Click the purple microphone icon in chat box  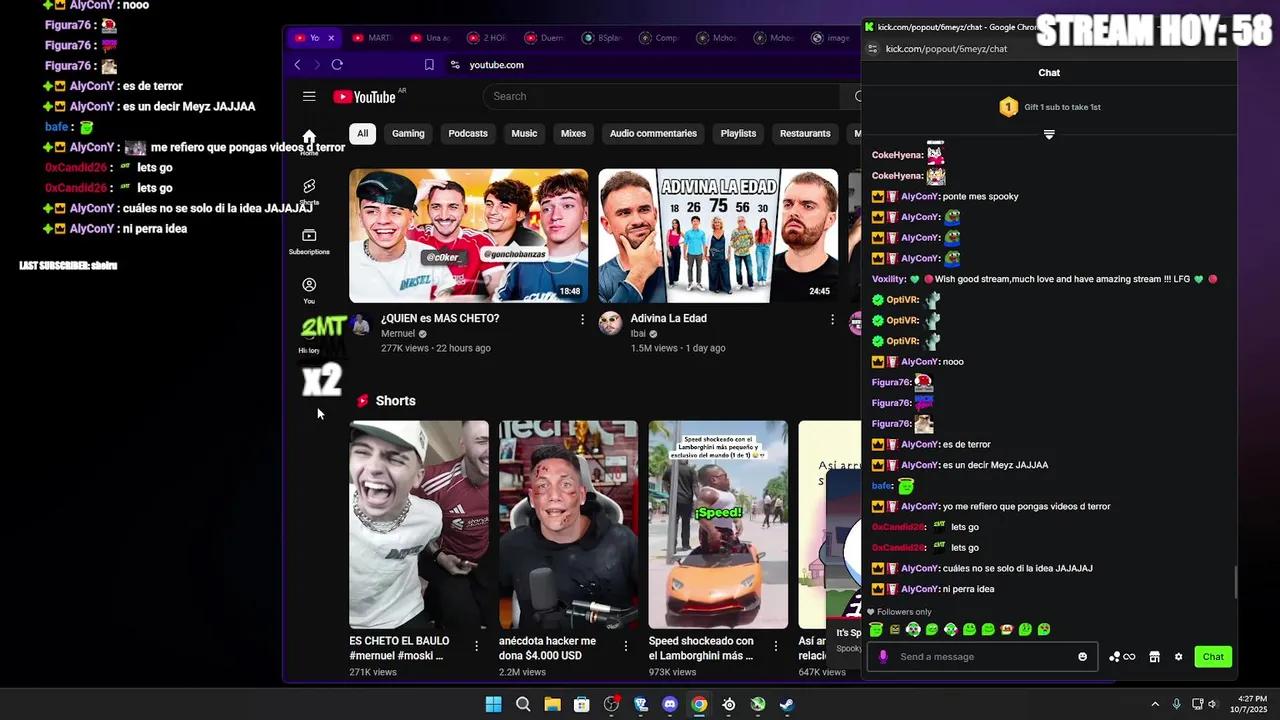point(882,657)
